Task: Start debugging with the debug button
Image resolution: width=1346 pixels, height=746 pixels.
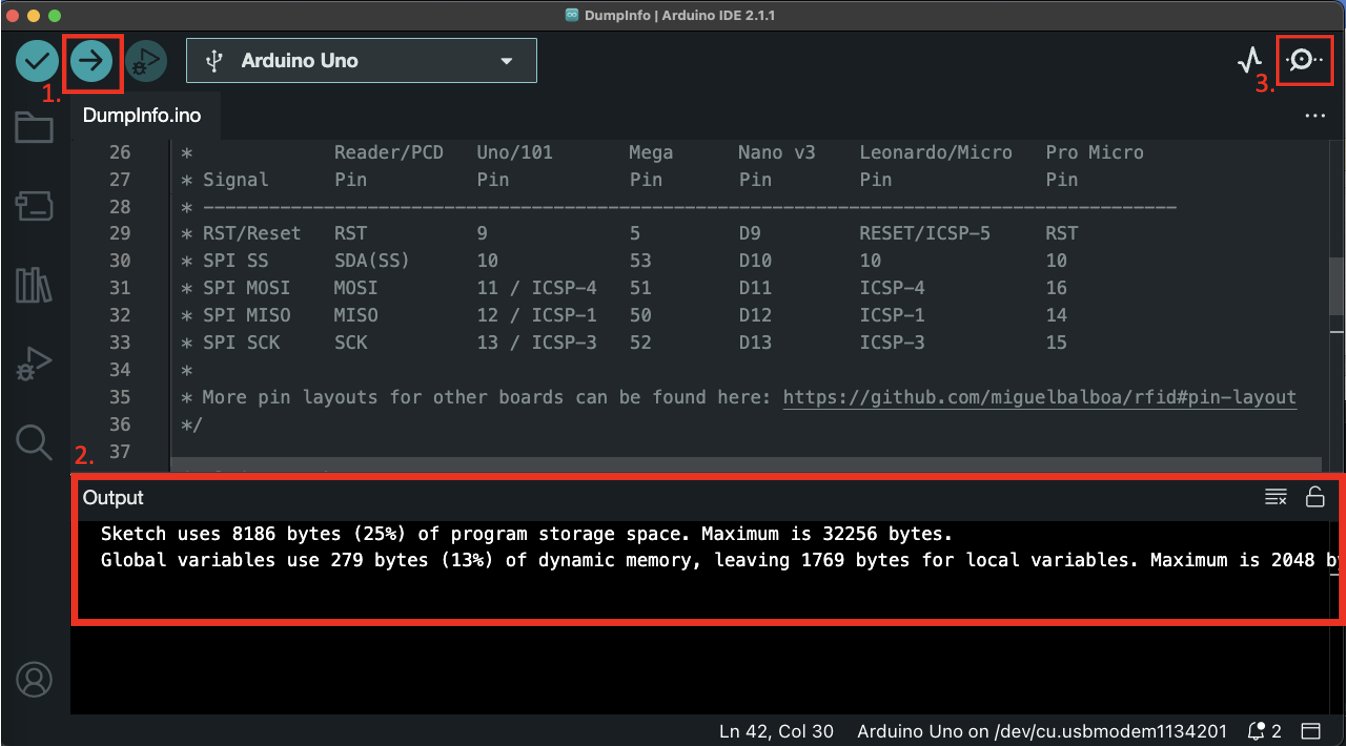Action: point(147,61)
